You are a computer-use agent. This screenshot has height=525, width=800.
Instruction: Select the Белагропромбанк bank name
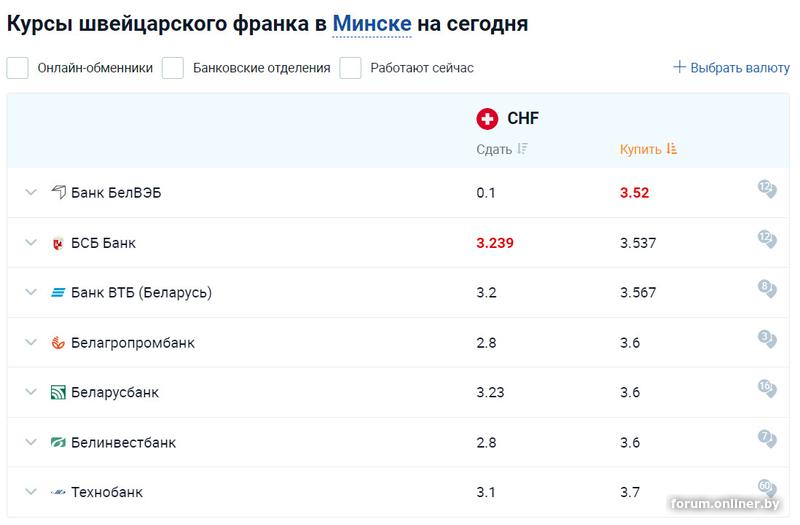pyautogui.click(x=133, y=343)
